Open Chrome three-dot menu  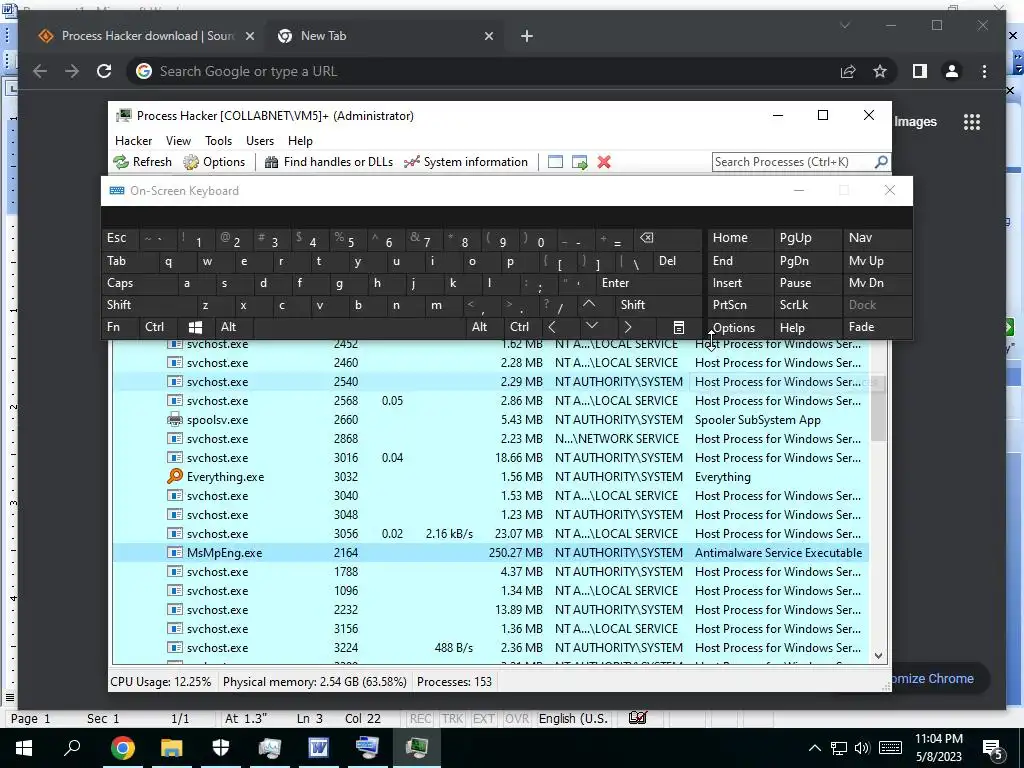pyautogui.click(x=984, y=71)
